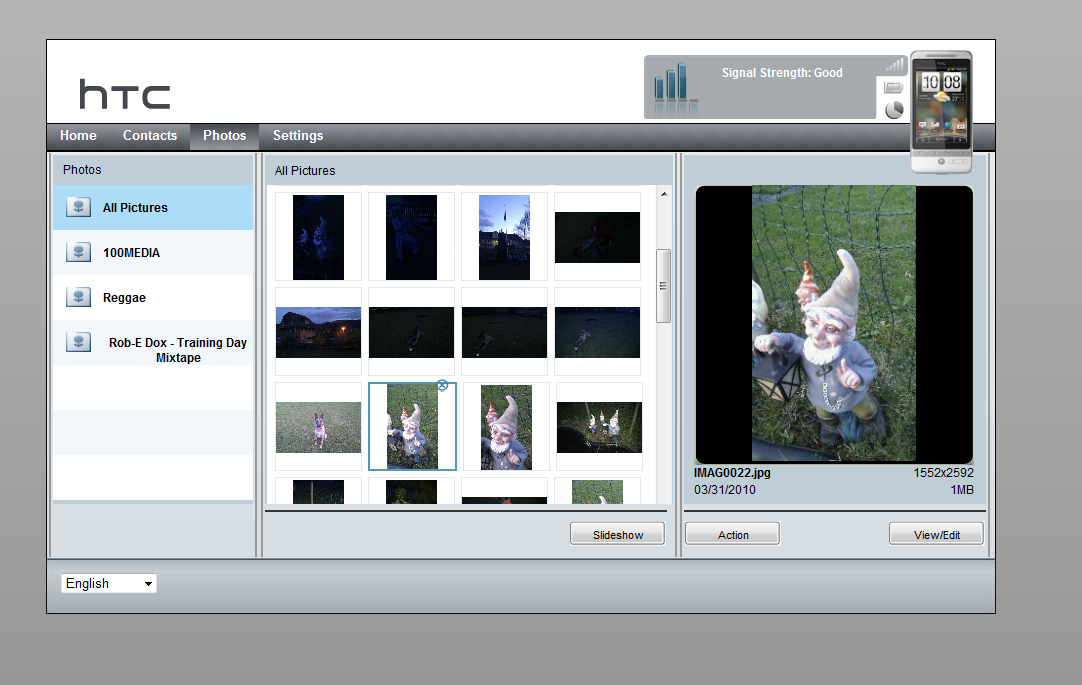This screenshot has height=685, width=1082.
Task: Click the thumbnail scrollbar handle
Action: (x=663, y=286)
